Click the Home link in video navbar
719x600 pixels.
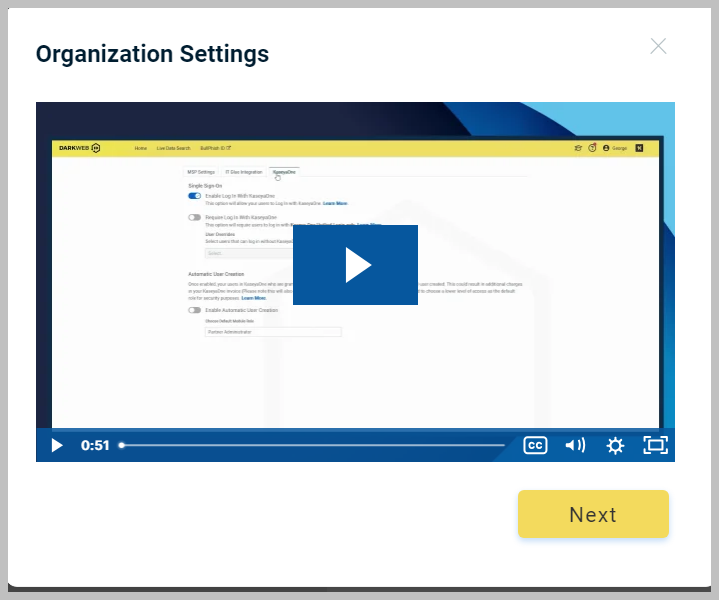[x=141, y=148]
